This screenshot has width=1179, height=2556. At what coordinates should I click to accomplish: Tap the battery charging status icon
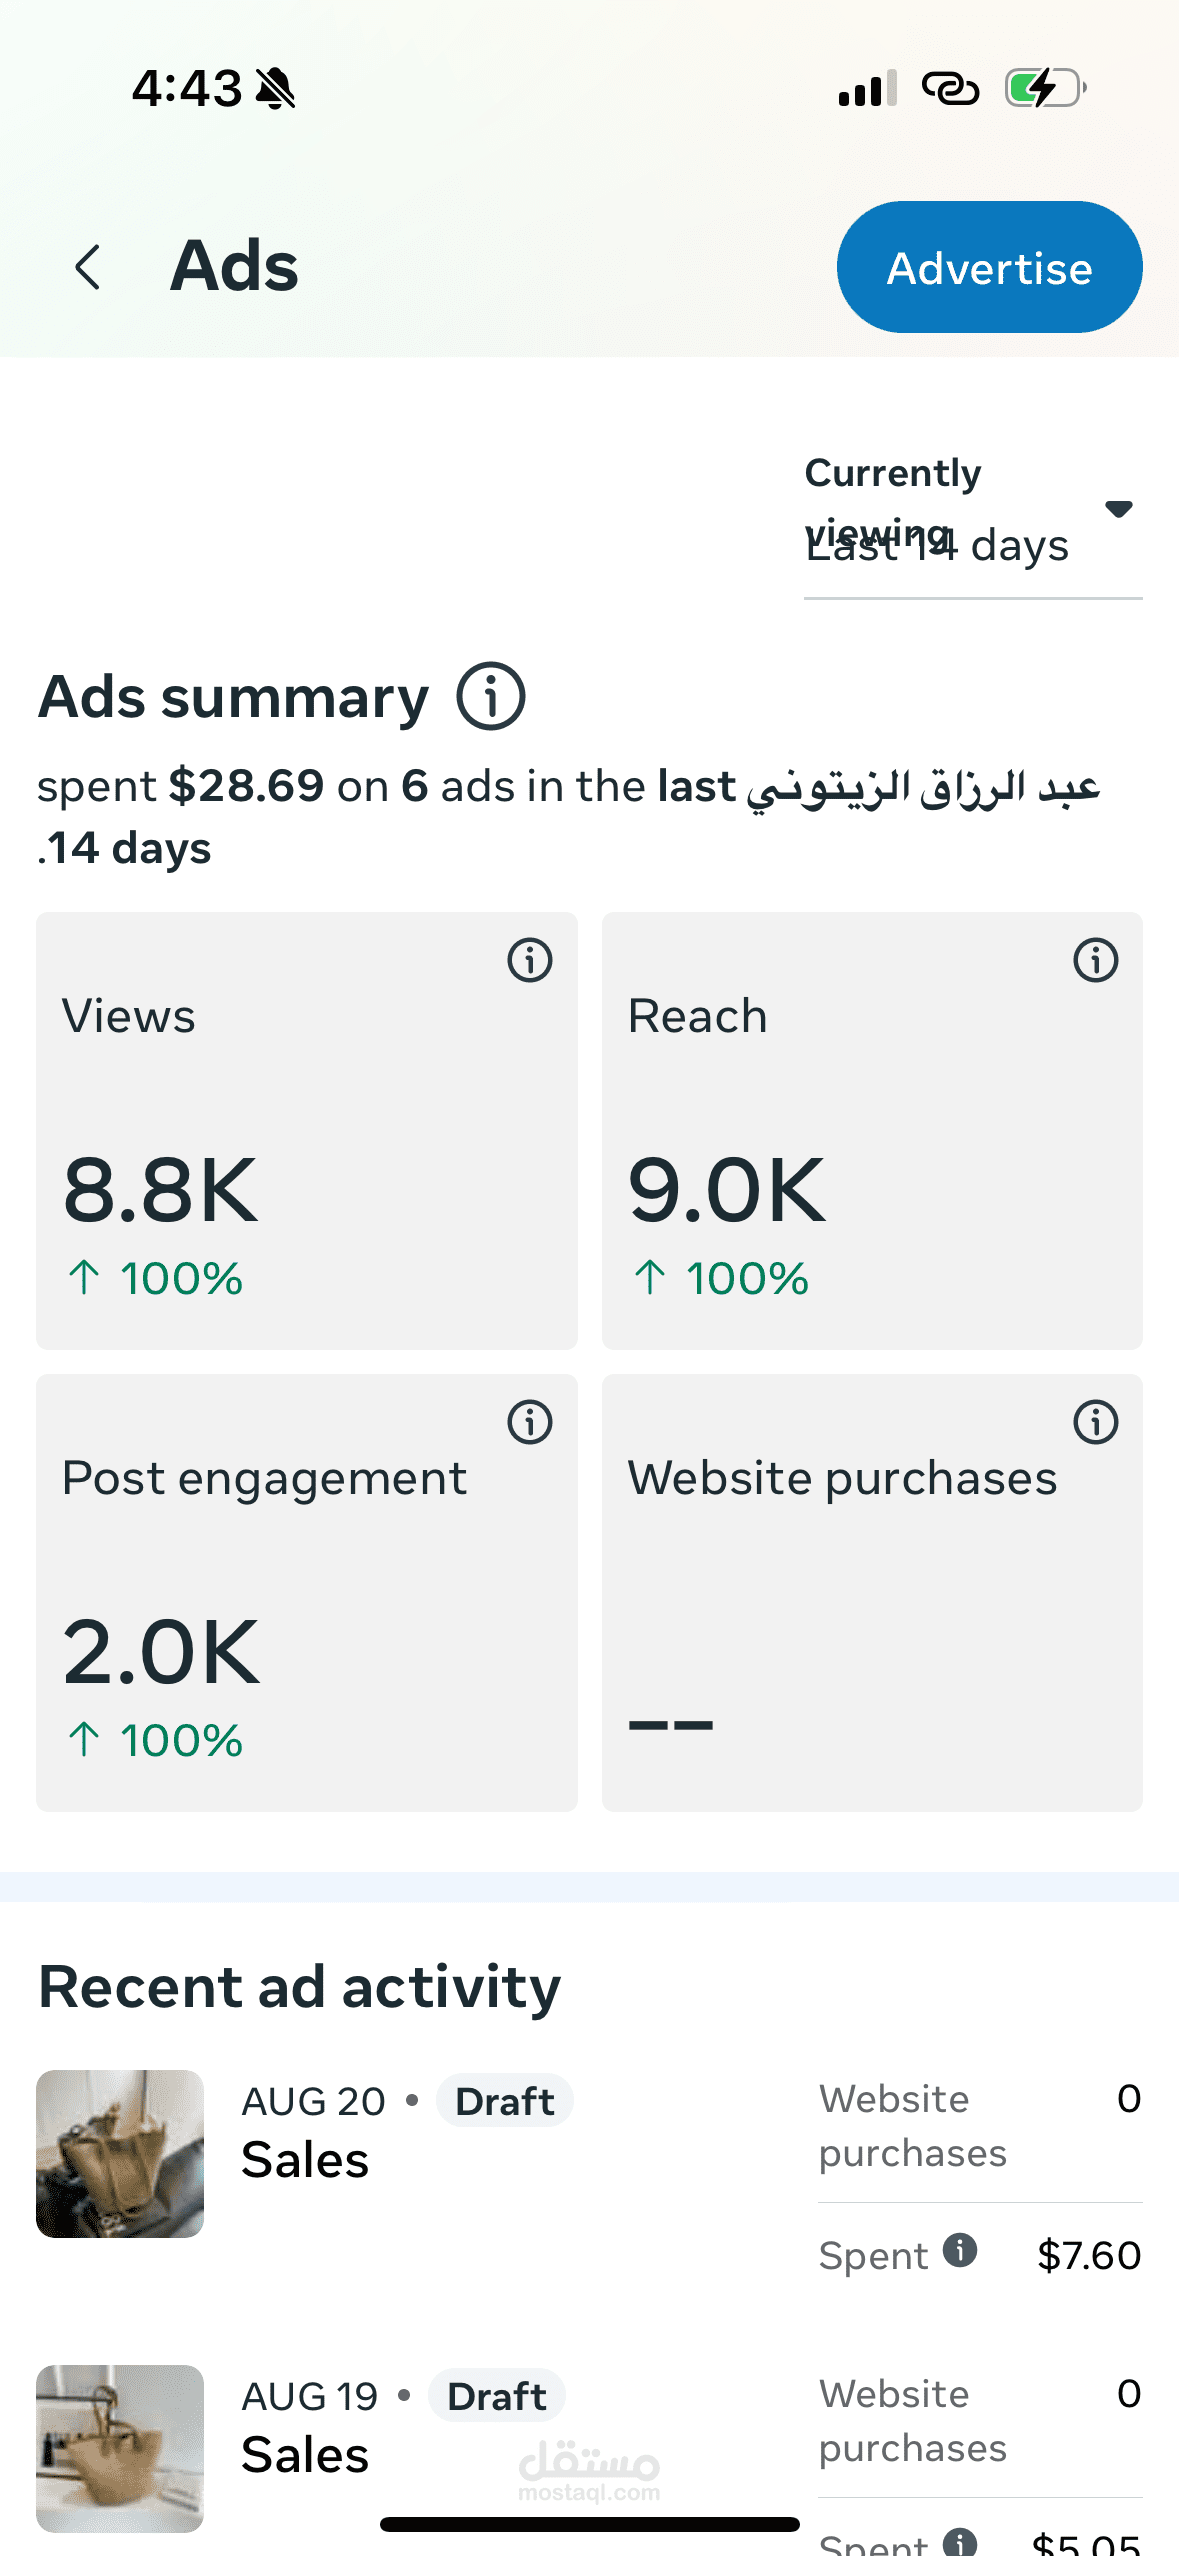(1044, 88)
